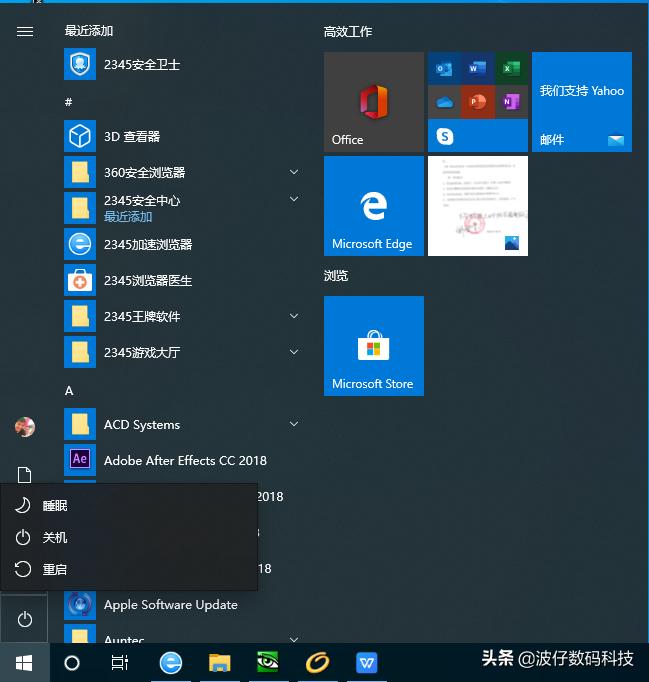Viewport: 649px width, 682px height.
Task: Open the Microsoft Store tile
Action: pos(374,346)
